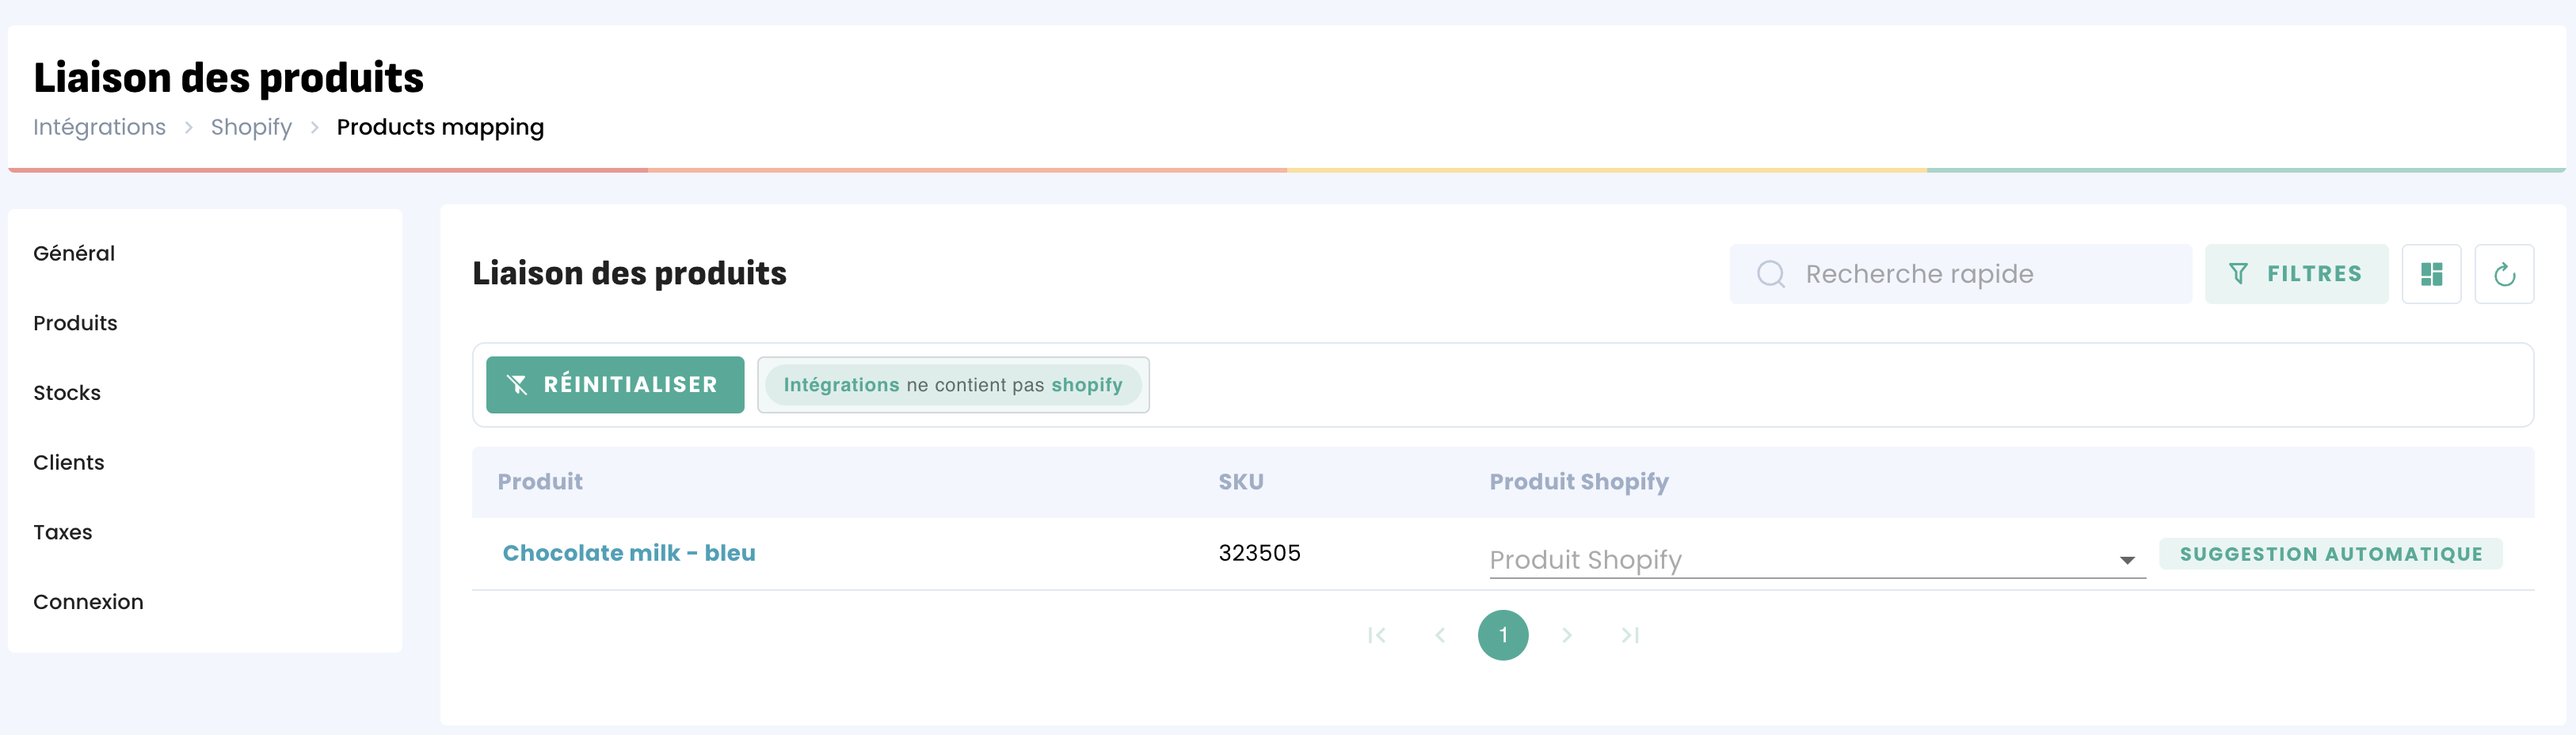
Task: Switch to the Stocks section
Action: pyautogui.click(x=67, y=393)
